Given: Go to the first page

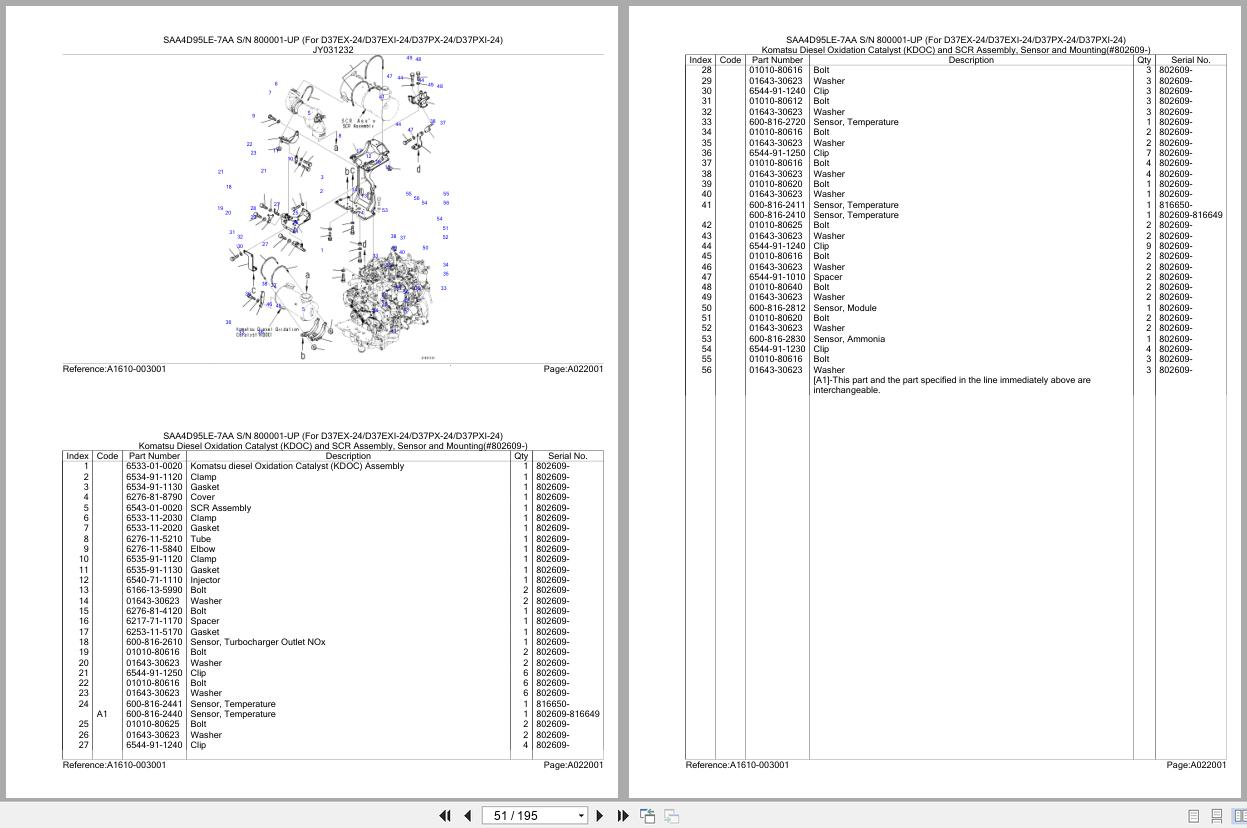Looking at the screenshot, I should click(x=445, y=816).
